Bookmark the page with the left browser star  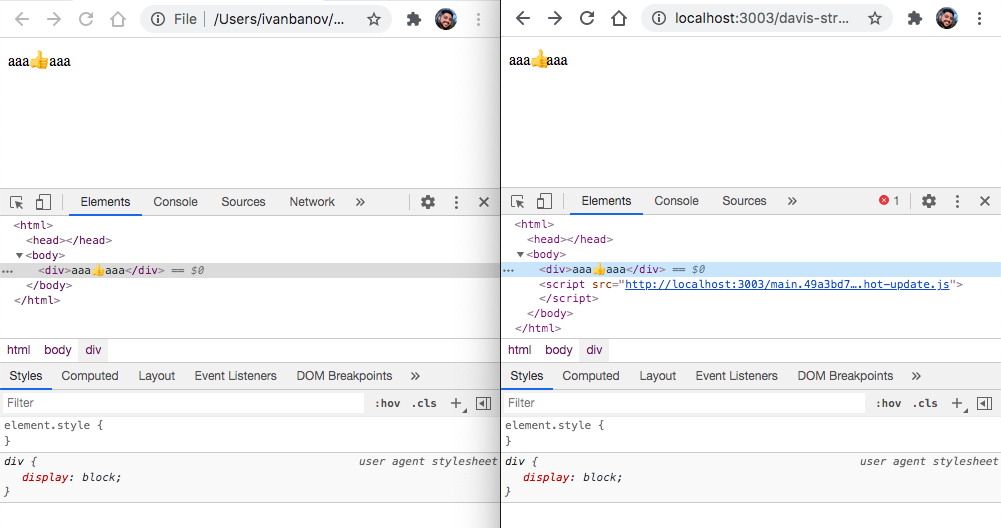(374, 19)
